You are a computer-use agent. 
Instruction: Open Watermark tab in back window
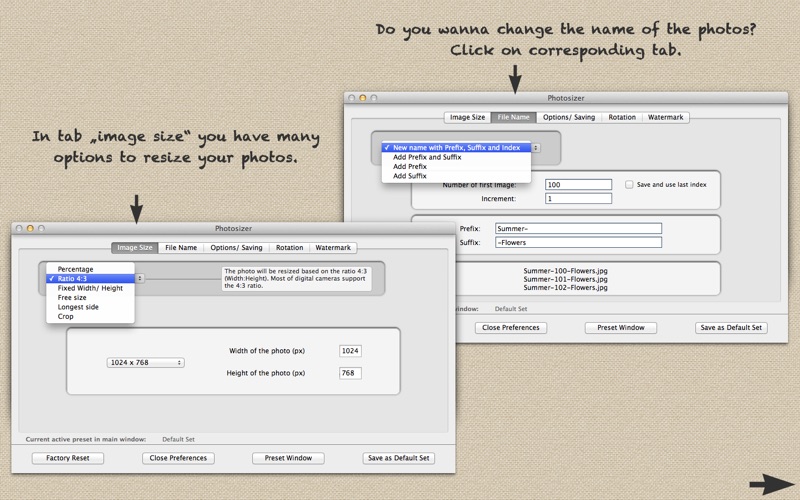[665, 117]
